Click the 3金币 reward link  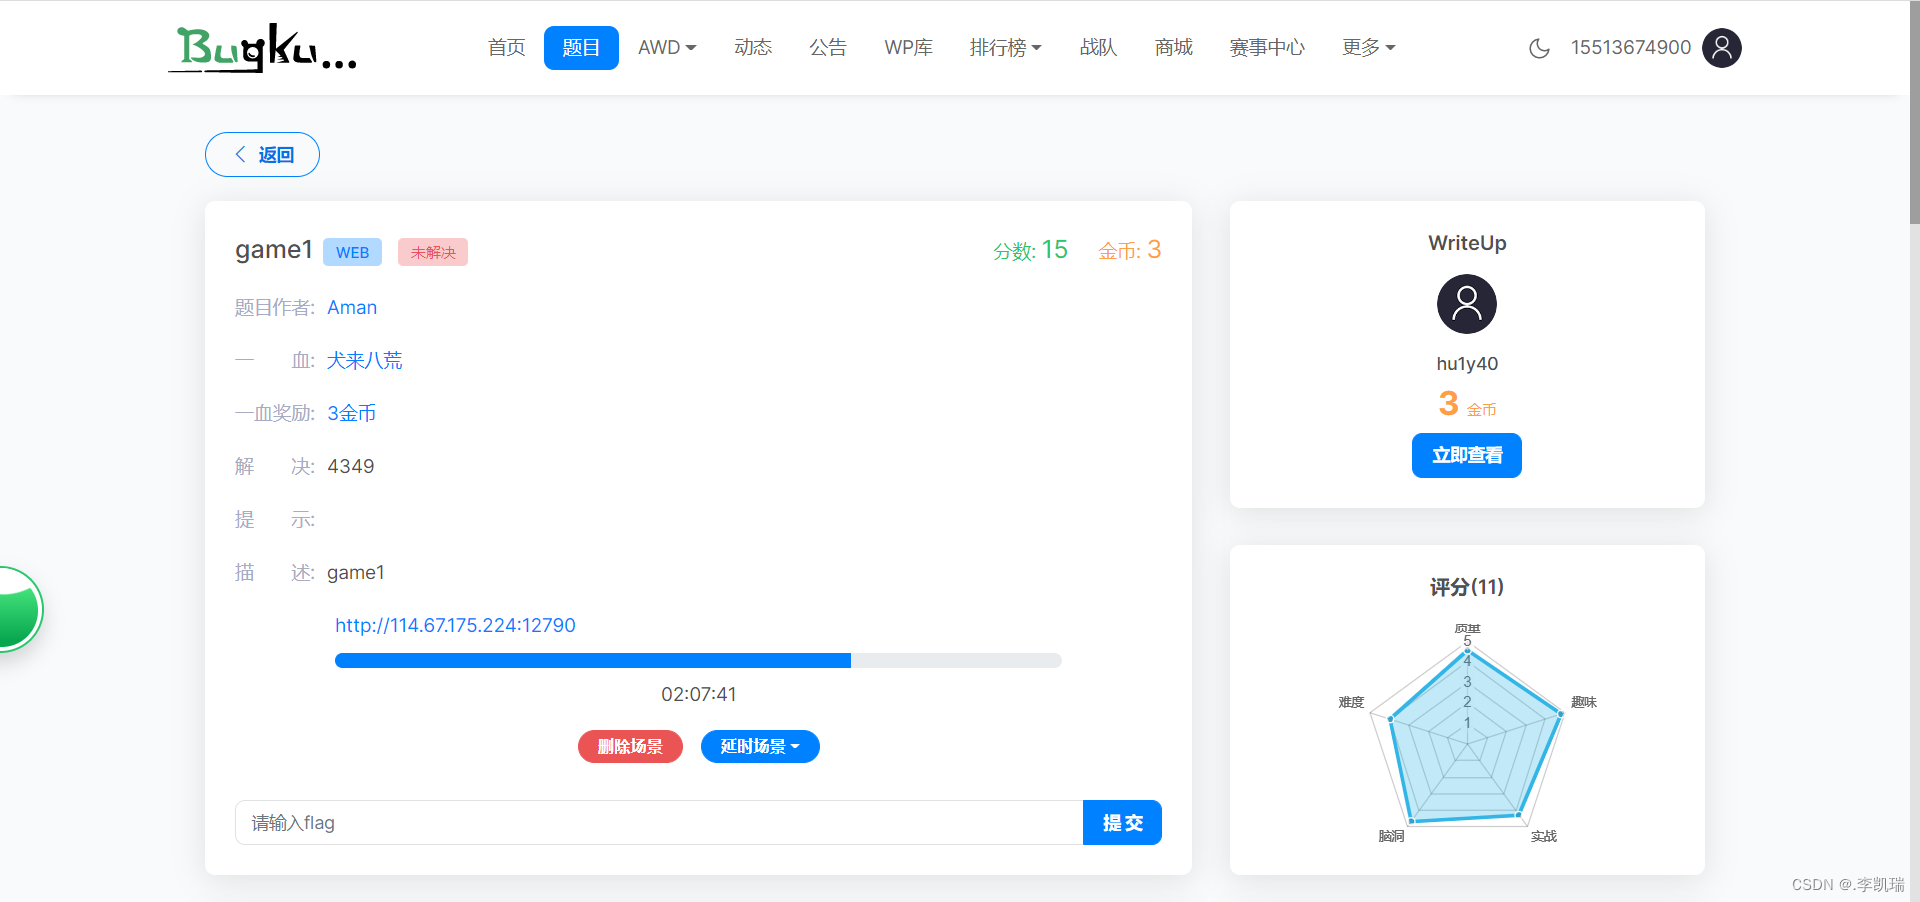[x=351, y=414]
